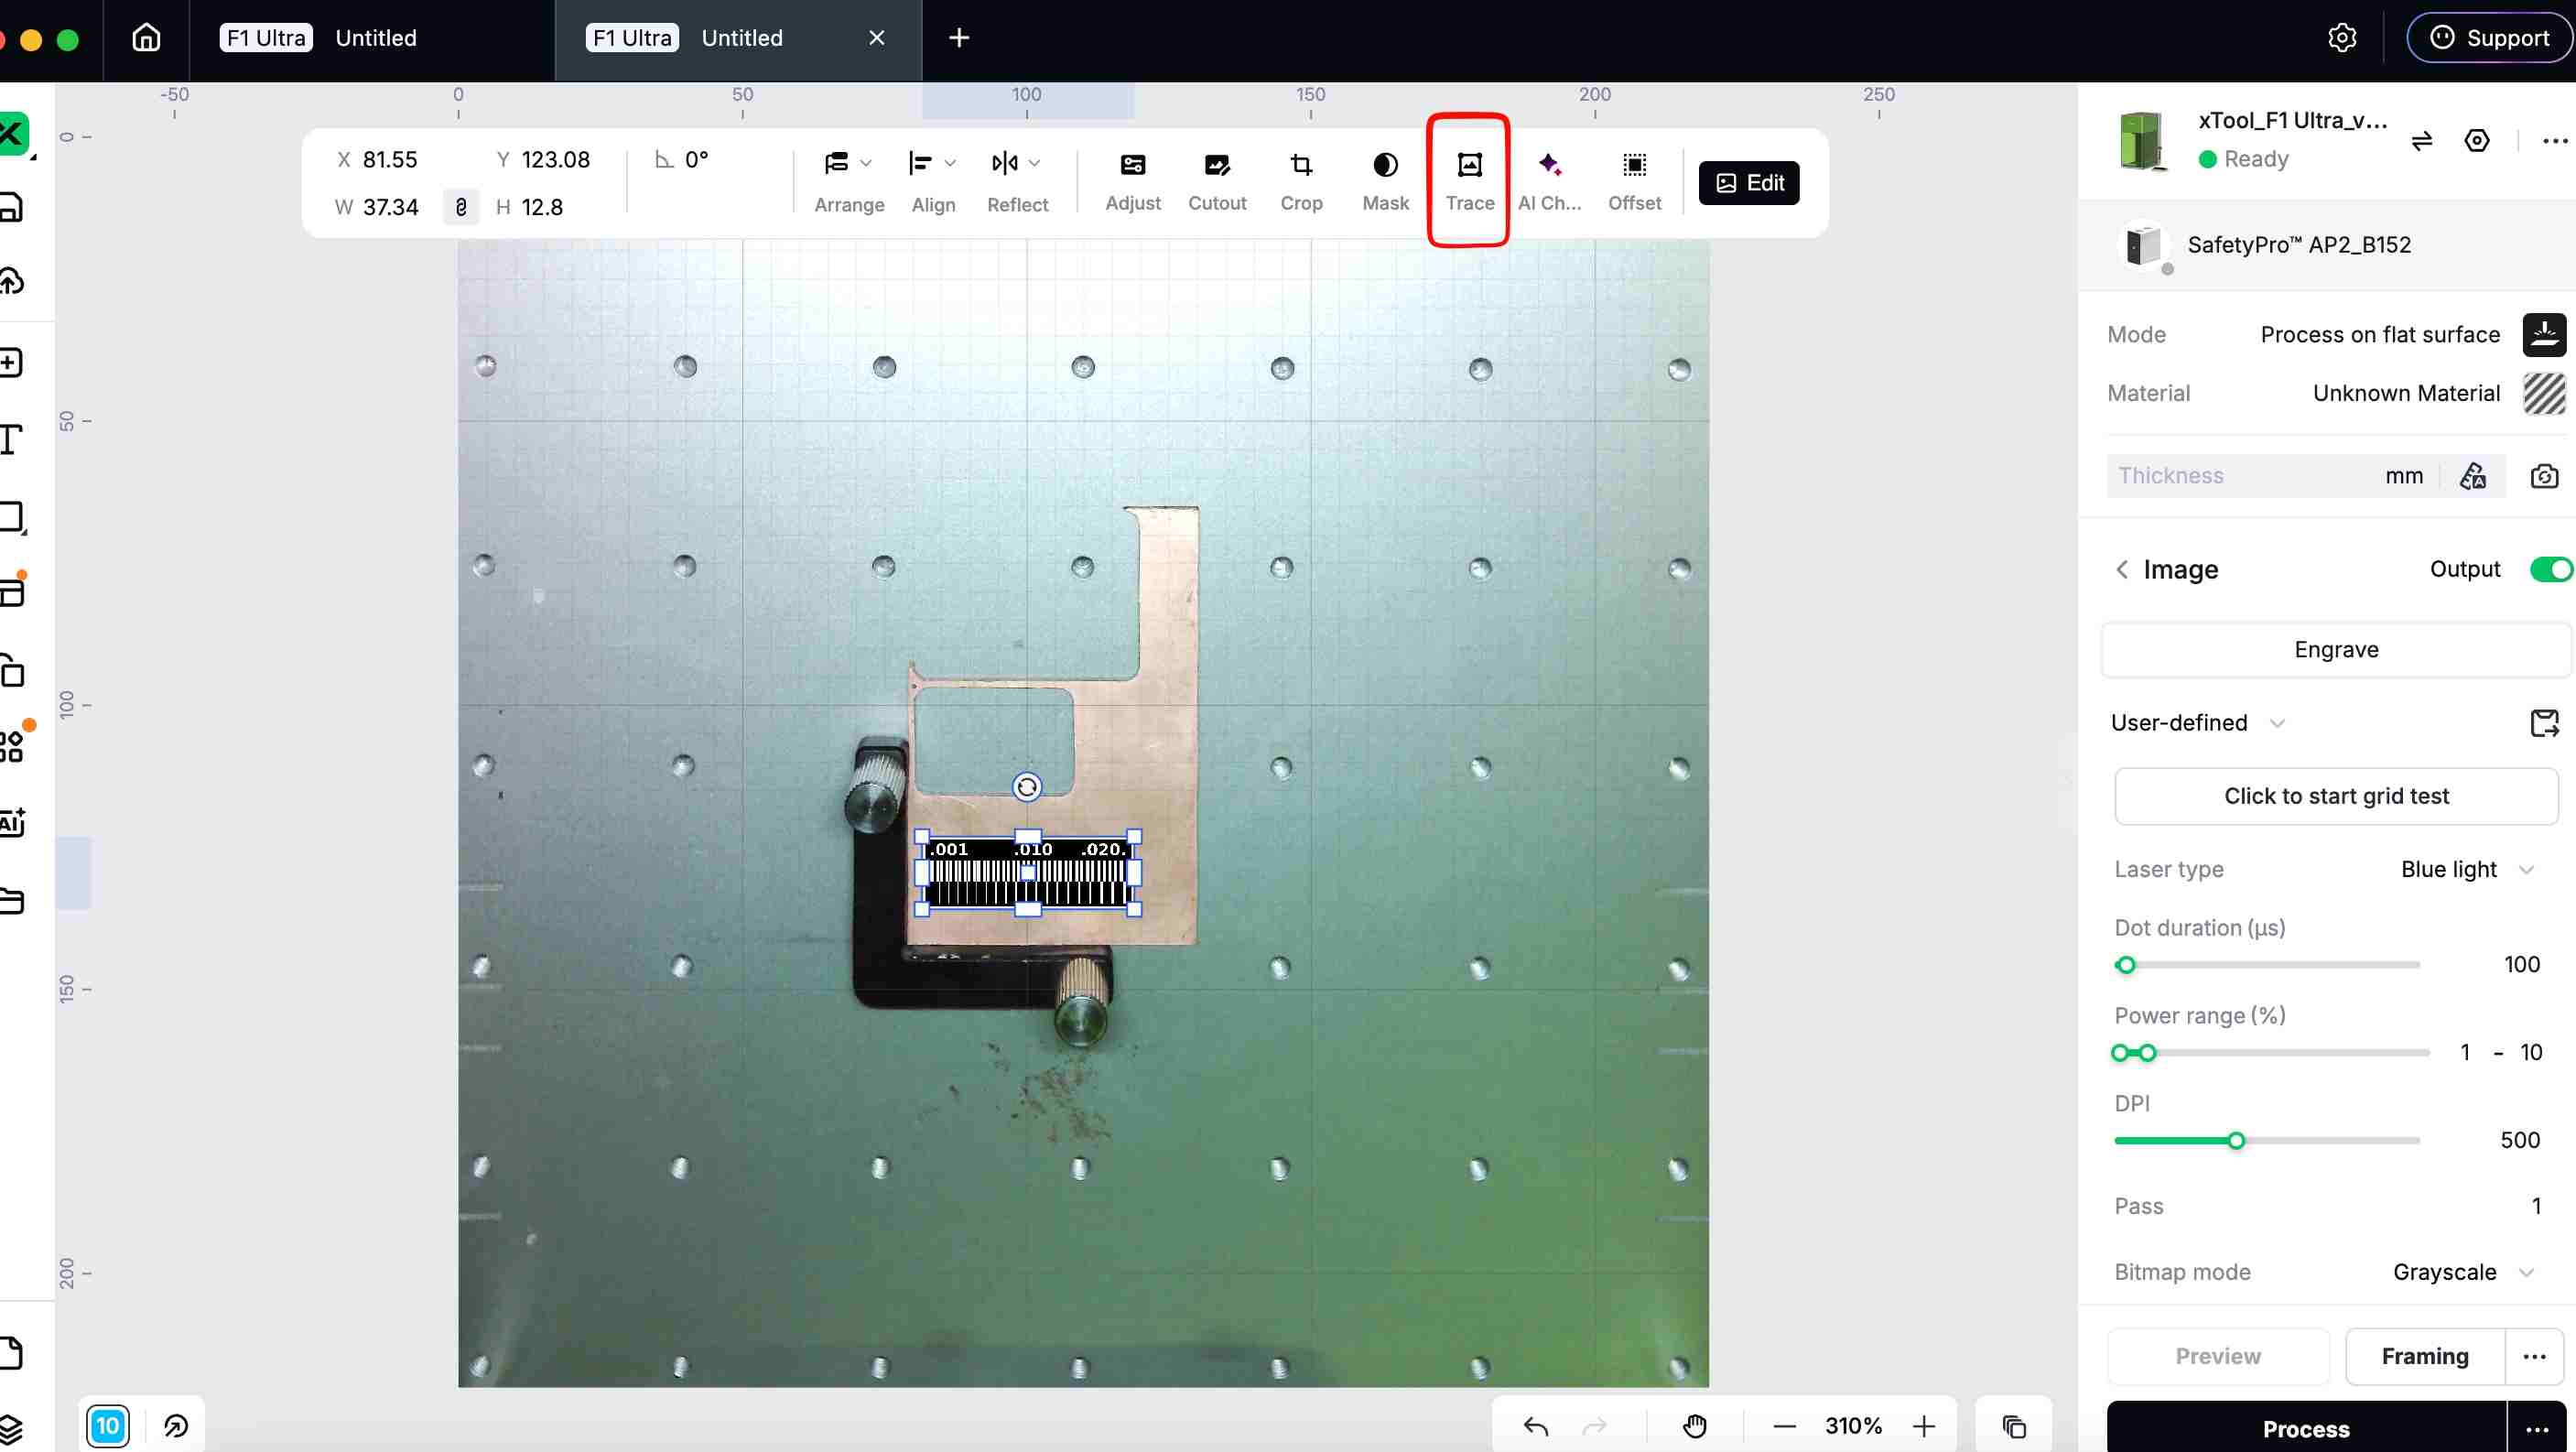Image resolution: width=2576 pixels, height=1452 pixels.
Task: Add a new project tab
Action: pyautogui.click(x=959, y=38)
